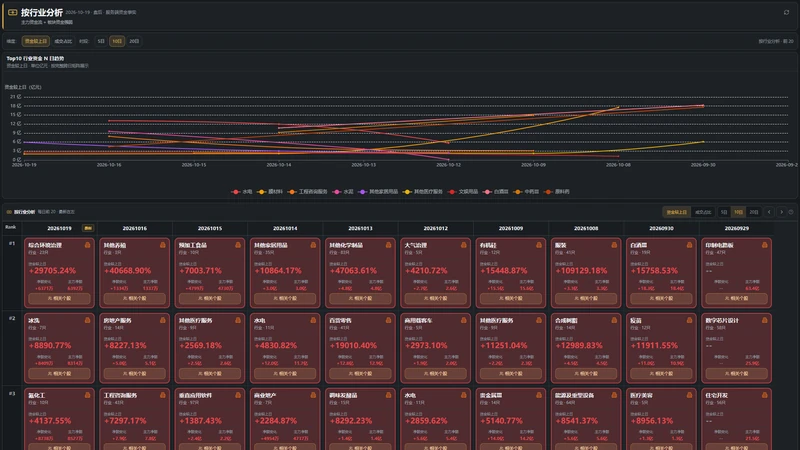The image size is (800, 450).
Task: Click the 20260929 column header
Action: (x=737, y=229)
